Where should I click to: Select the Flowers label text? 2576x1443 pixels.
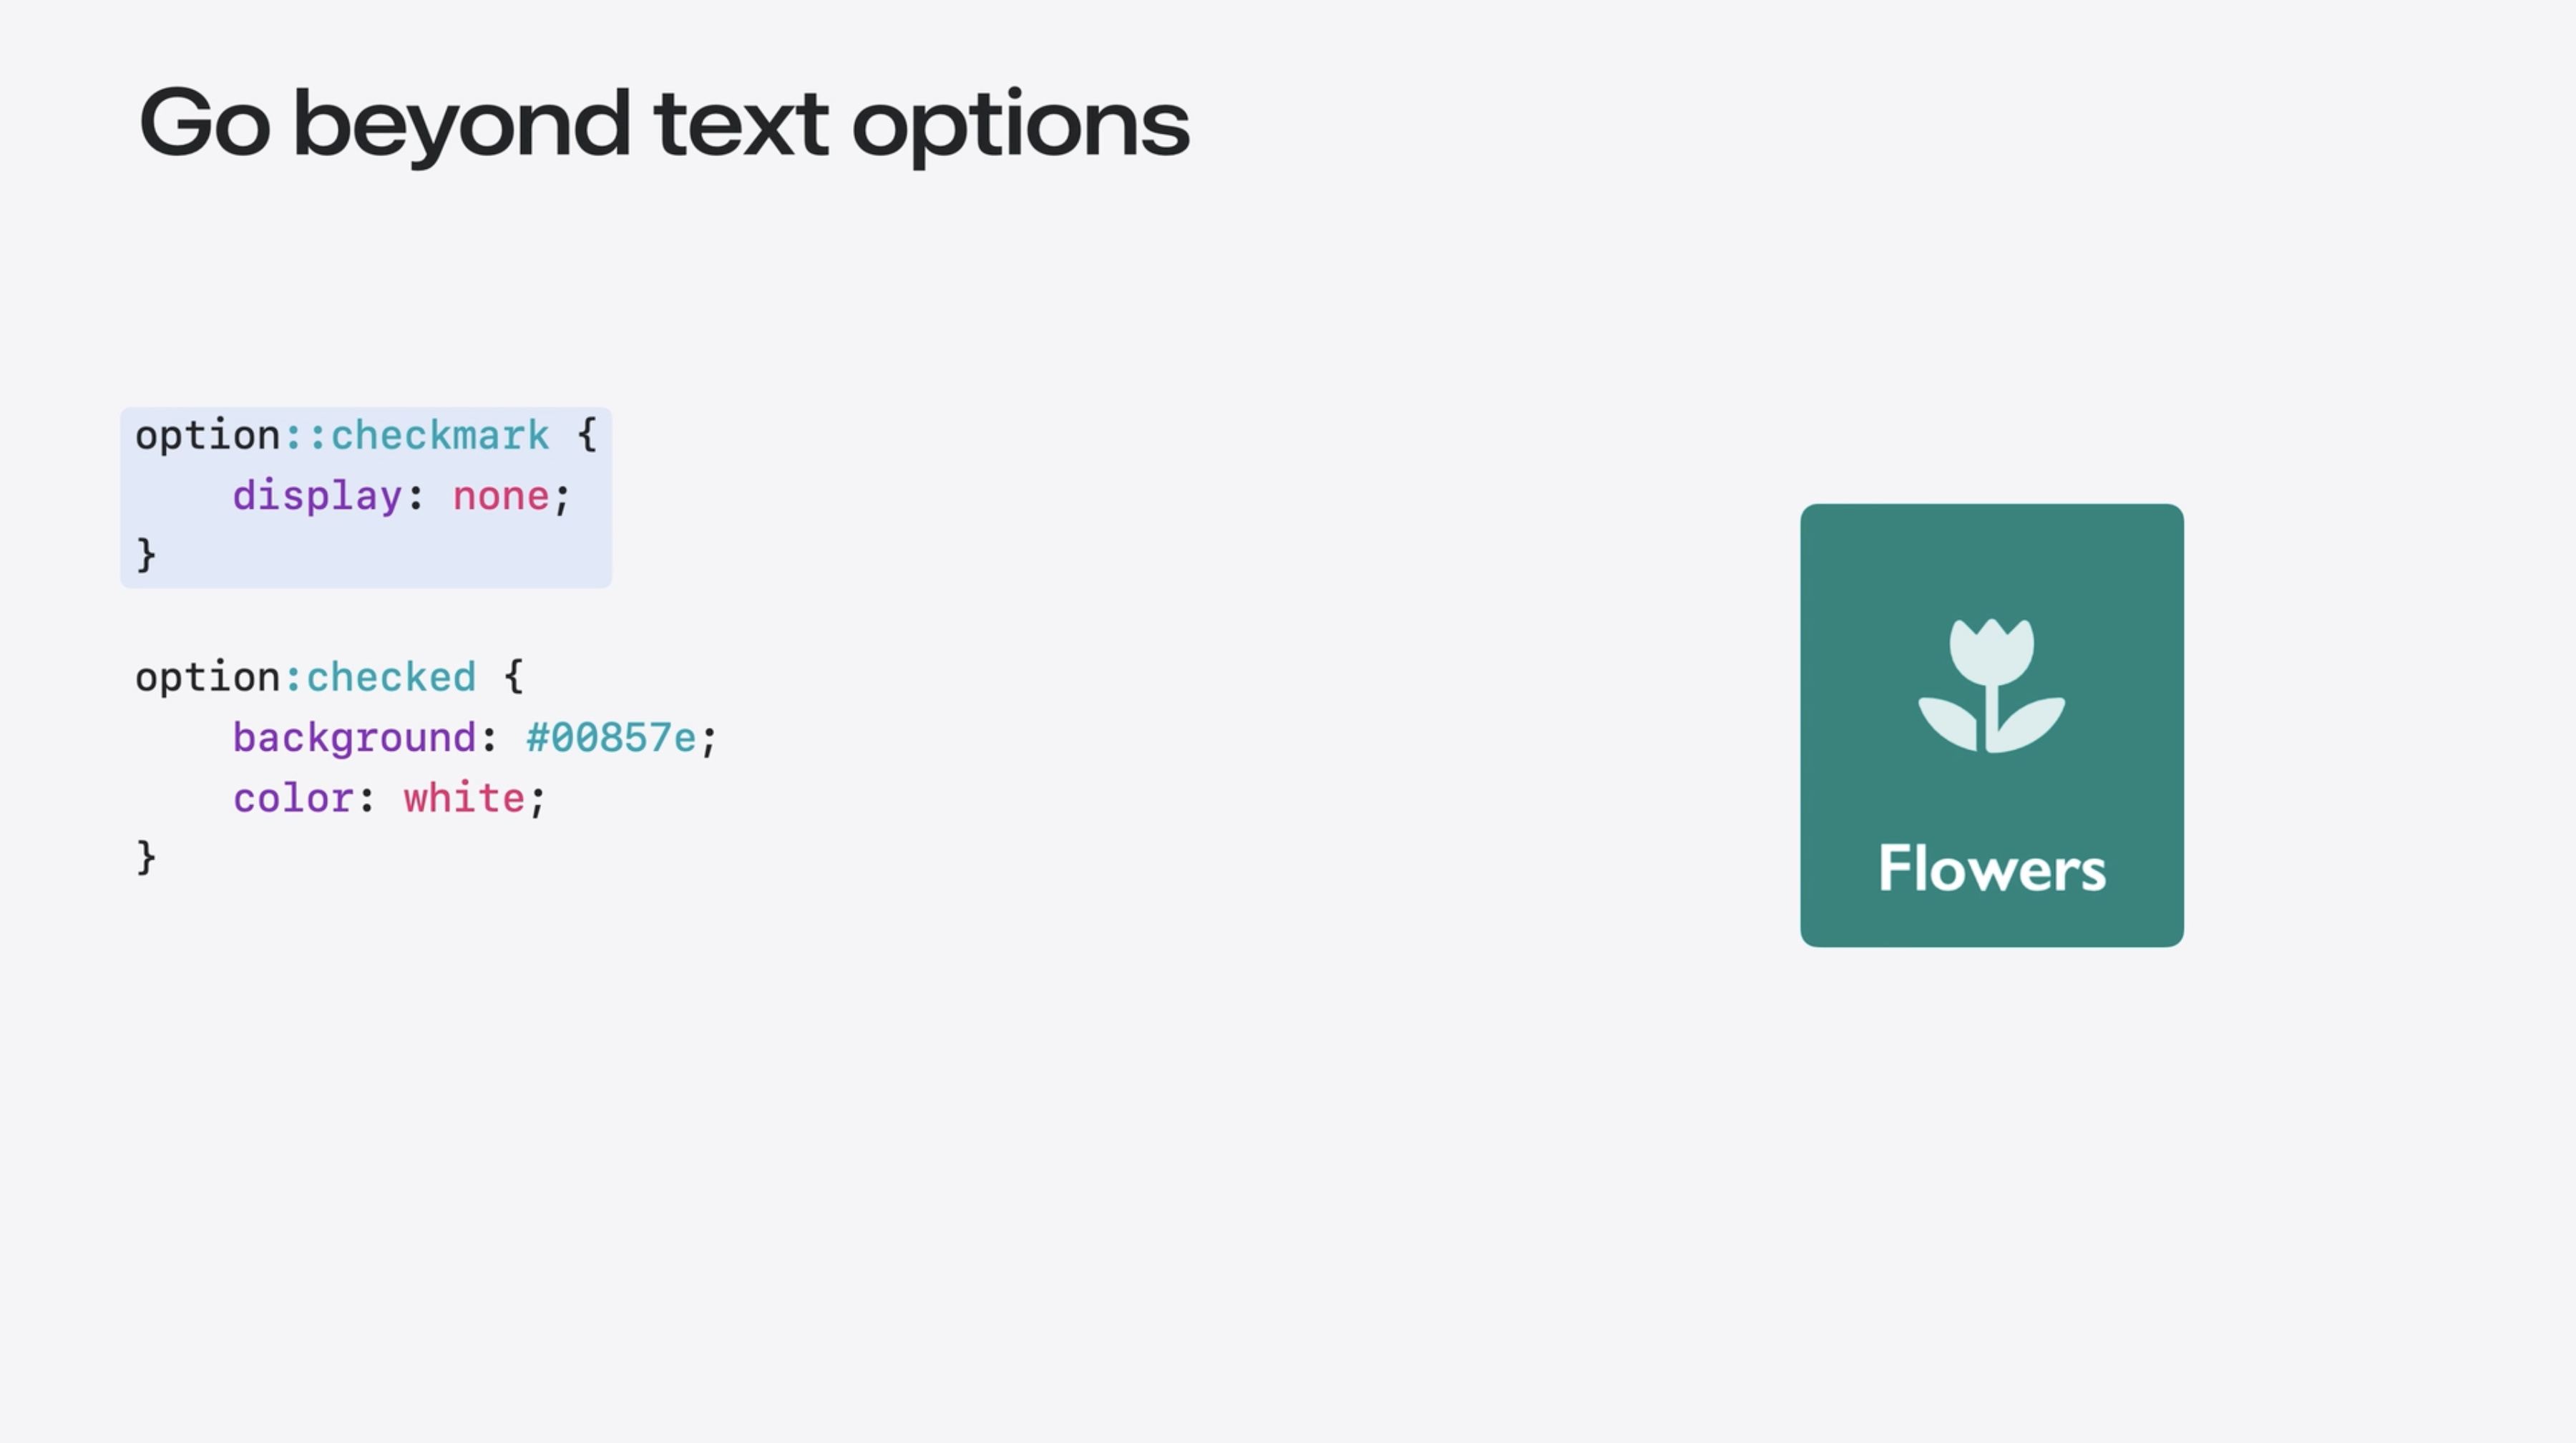tap(1991, 868)
